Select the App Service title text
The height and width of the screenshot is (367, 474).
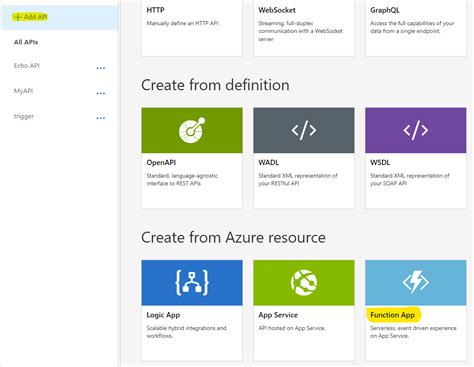click(278, 315)
